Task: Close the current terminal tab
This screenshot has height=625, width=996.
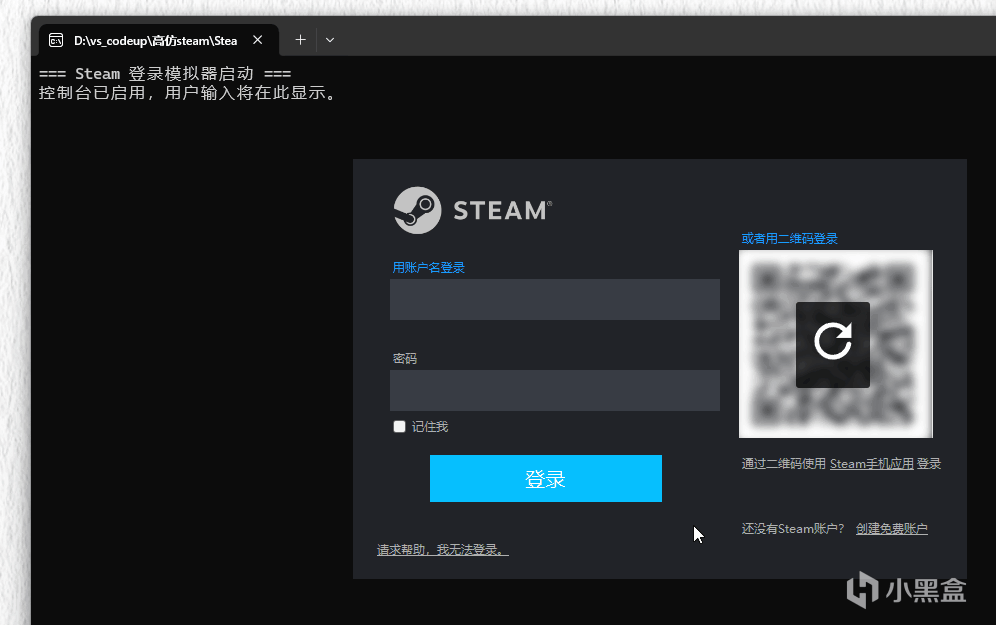Action: [x=257, y=39]
